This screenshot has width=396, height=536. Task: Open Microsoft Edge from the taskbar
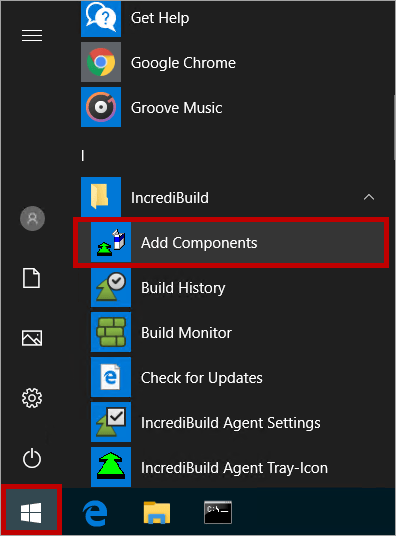(95, 513)
